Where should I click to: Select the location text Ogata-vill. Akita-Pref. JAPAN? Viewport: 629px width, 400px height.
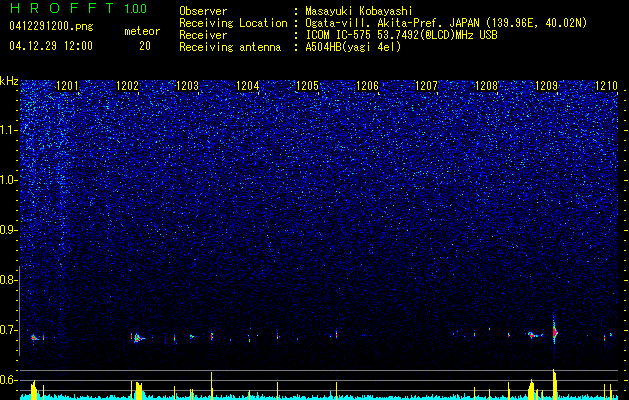coord(392,23)
